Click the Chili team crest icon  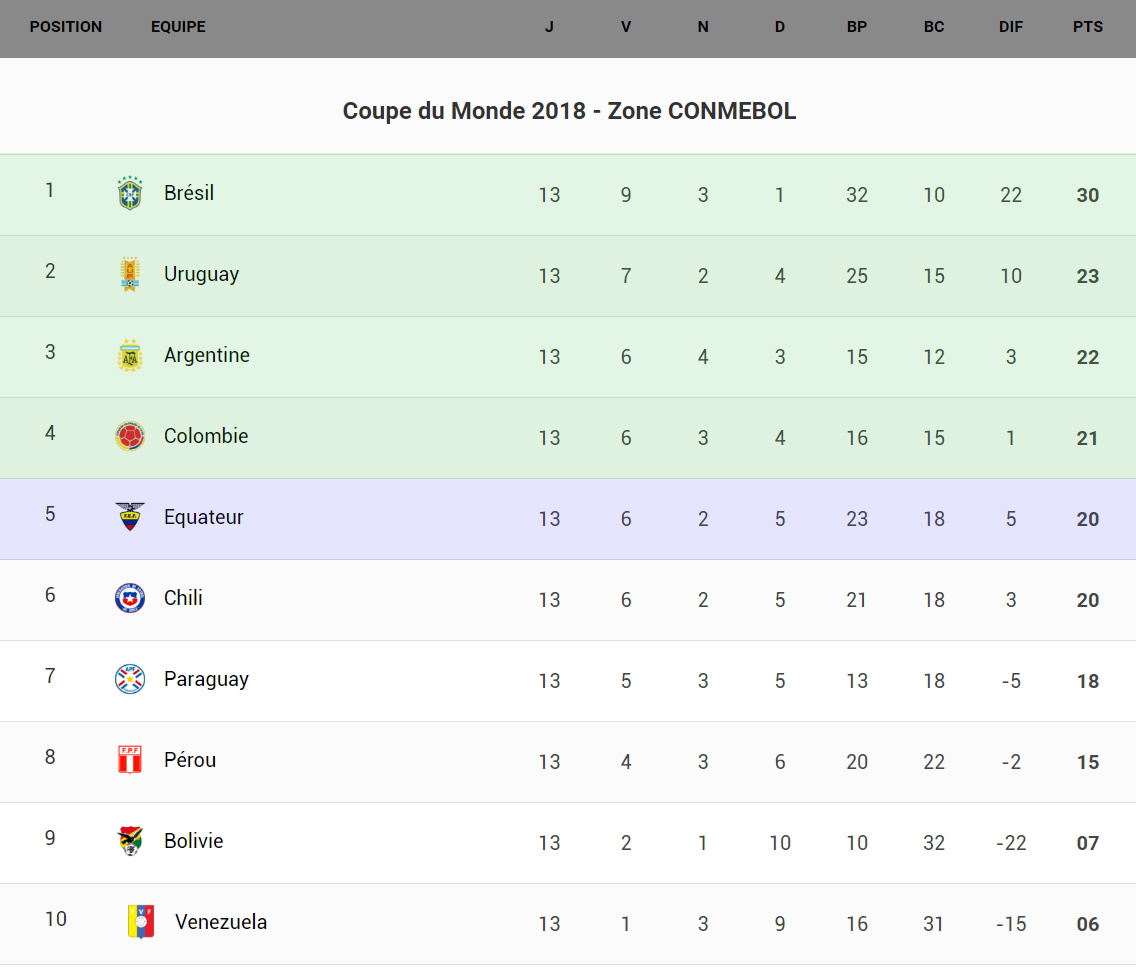(130, 598)
